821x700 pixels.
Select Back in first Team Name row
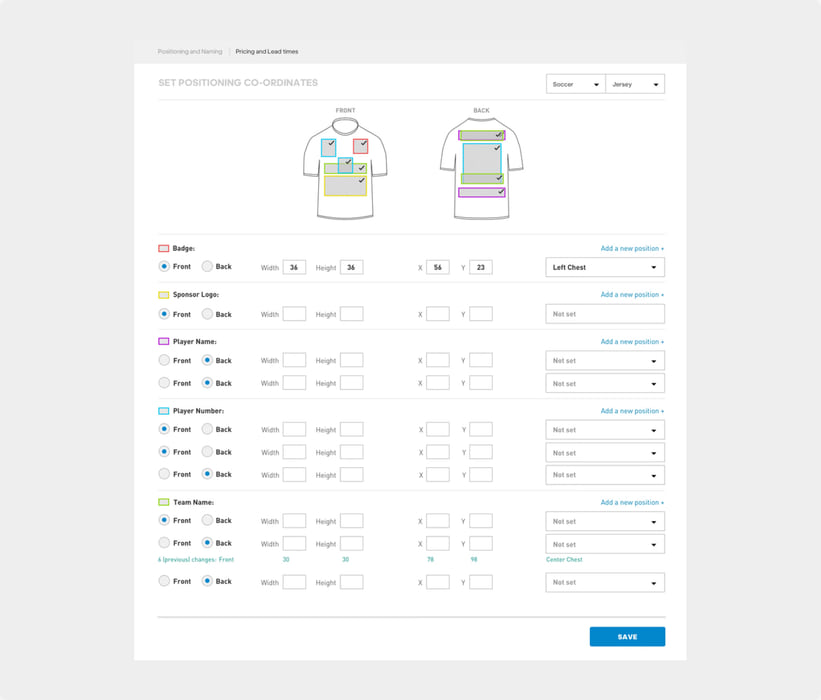point(207,520)
